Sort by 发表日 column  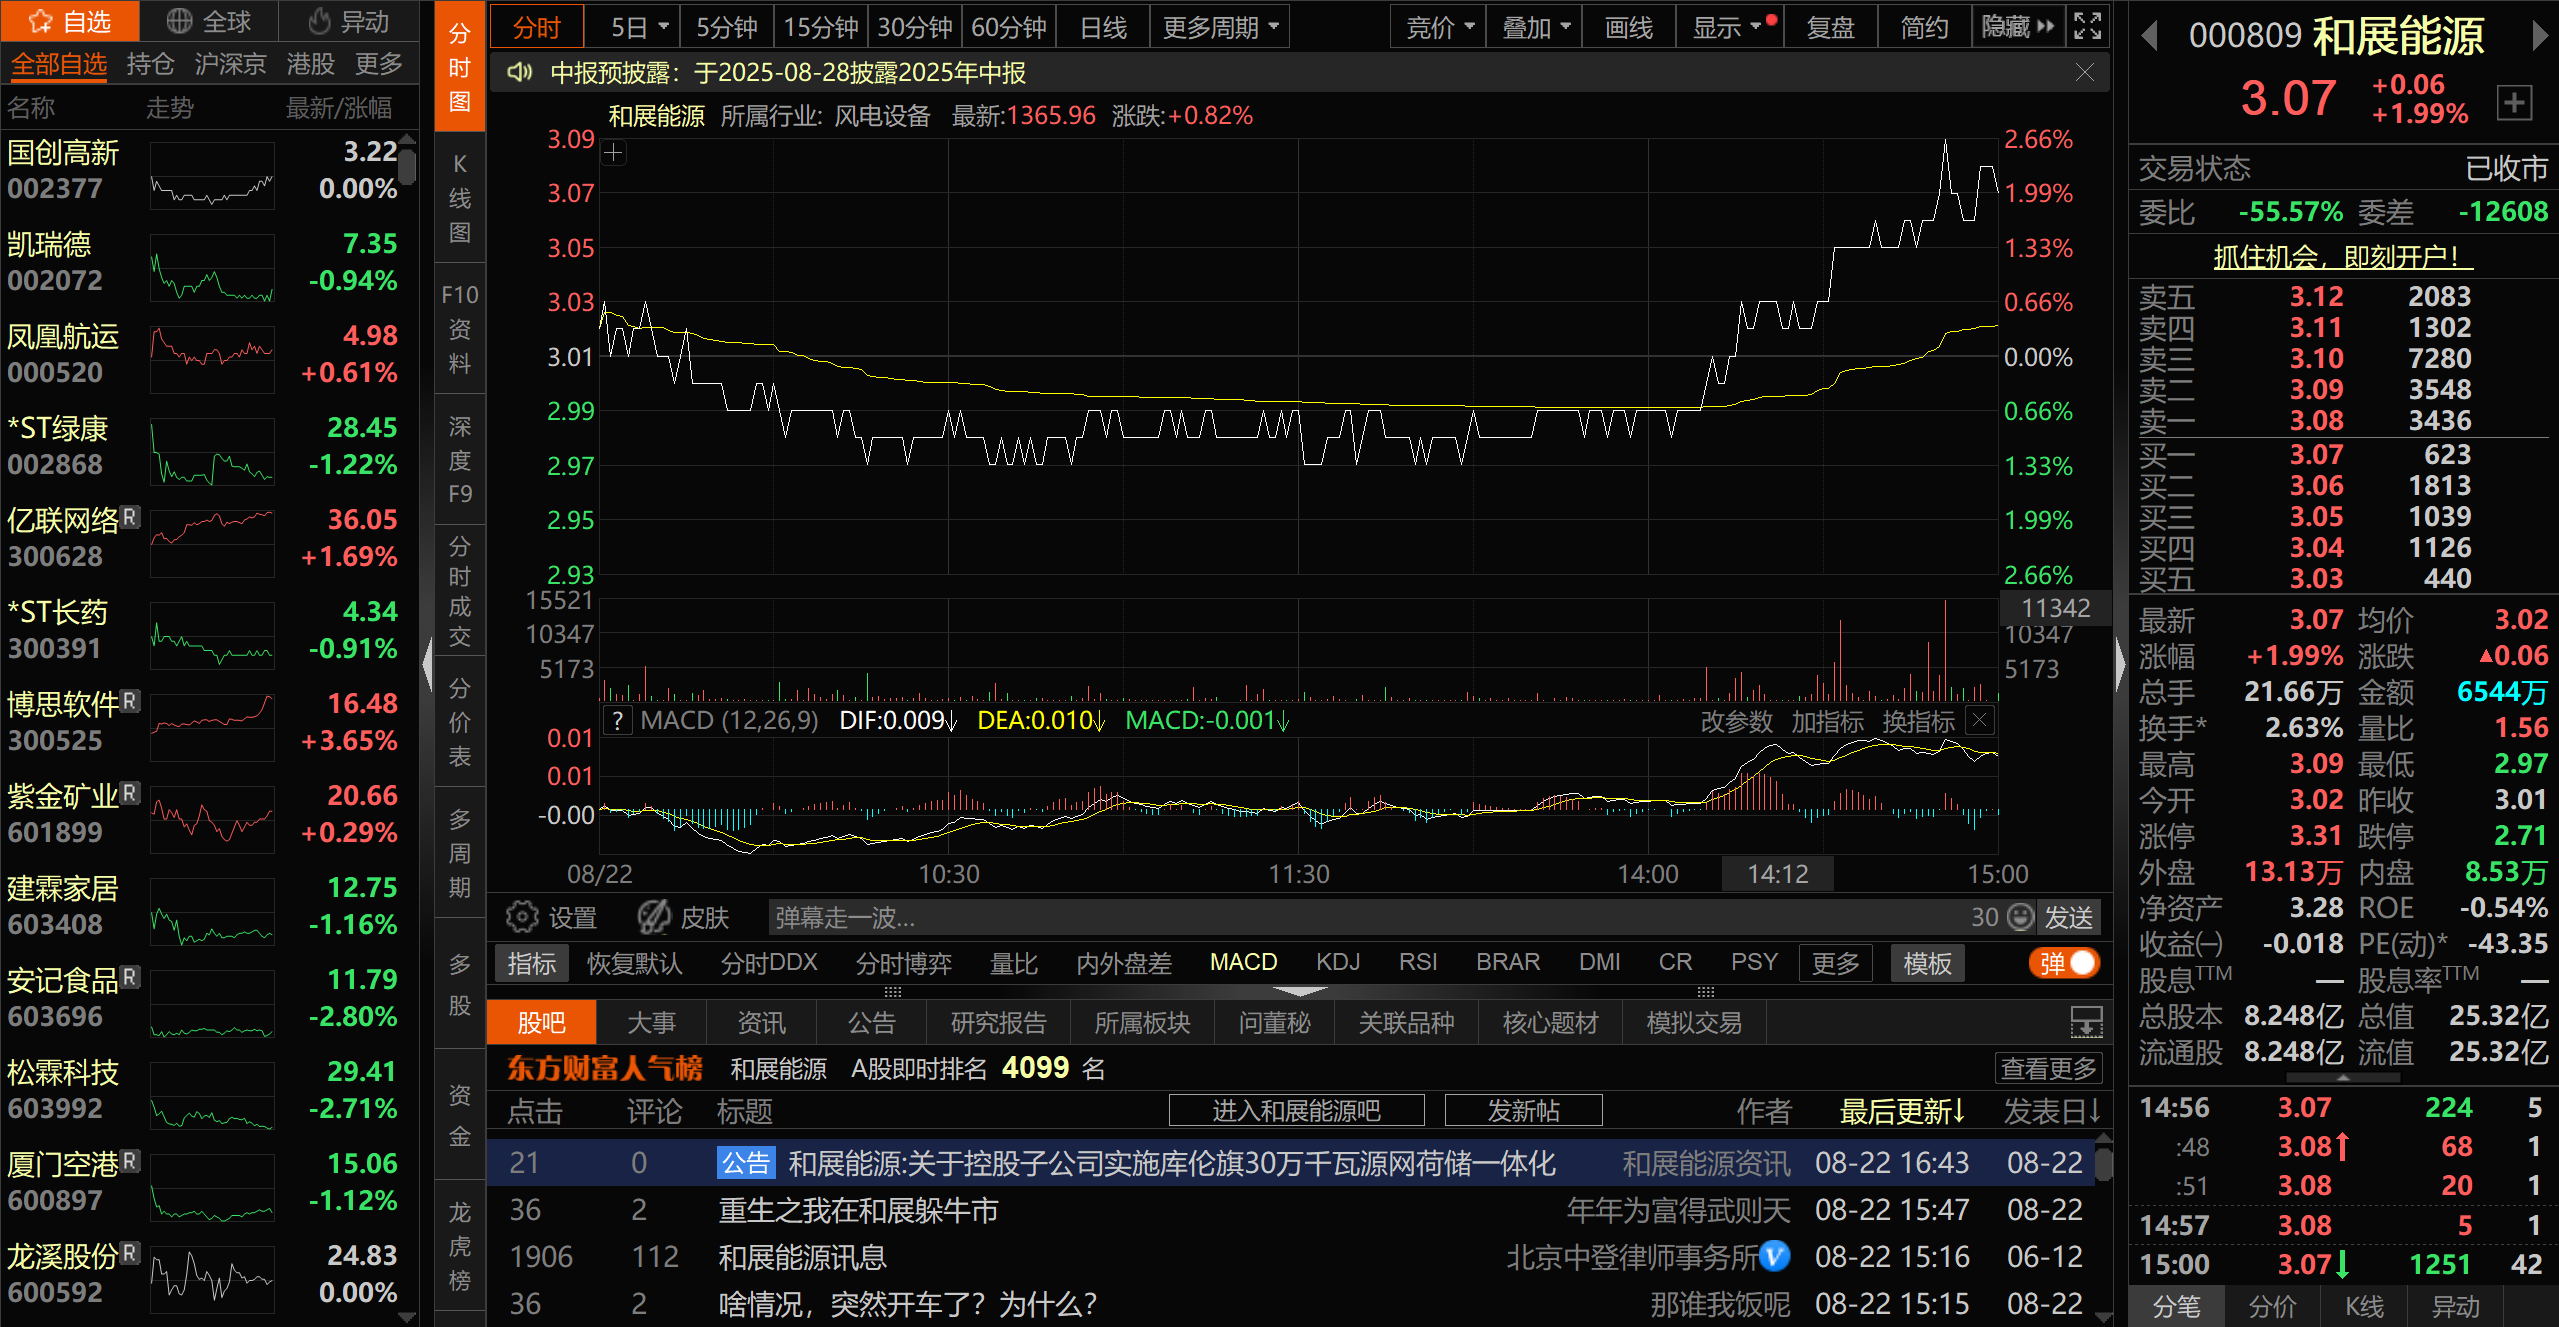pyautogui.click(x=2053, y=1110)
